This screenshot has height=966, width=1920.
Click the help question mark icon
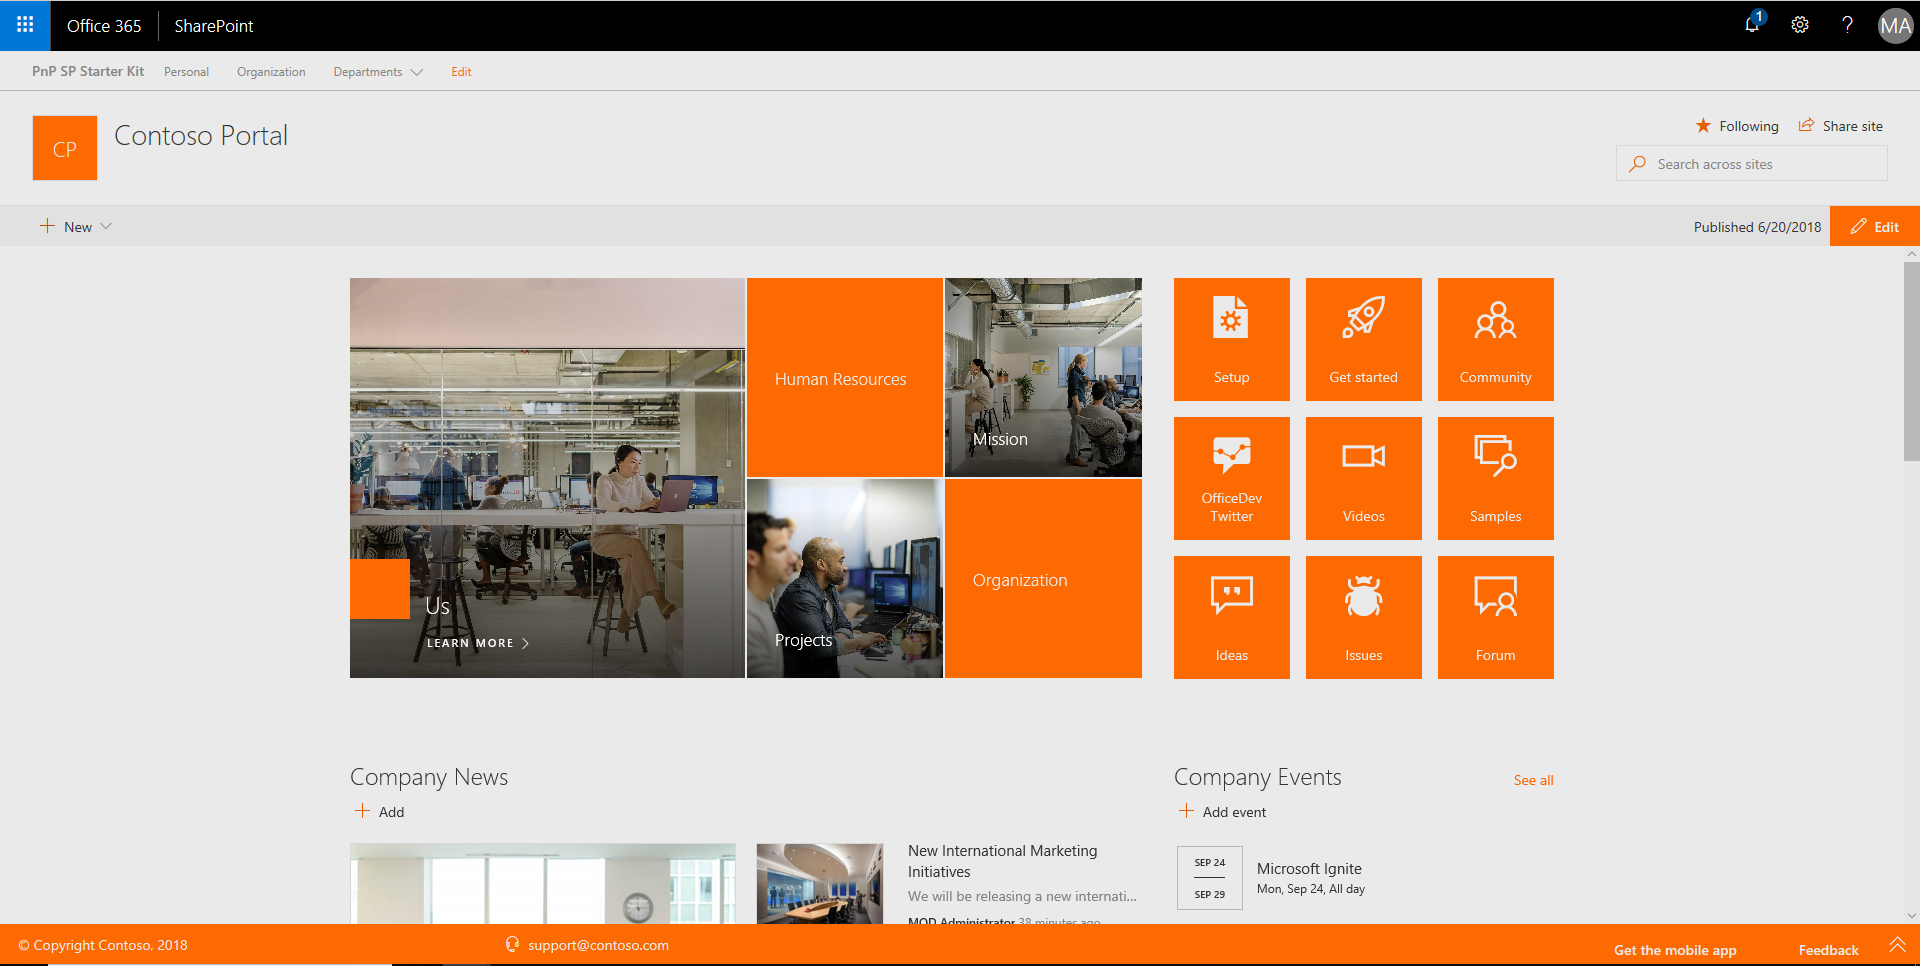point(1847,25)
